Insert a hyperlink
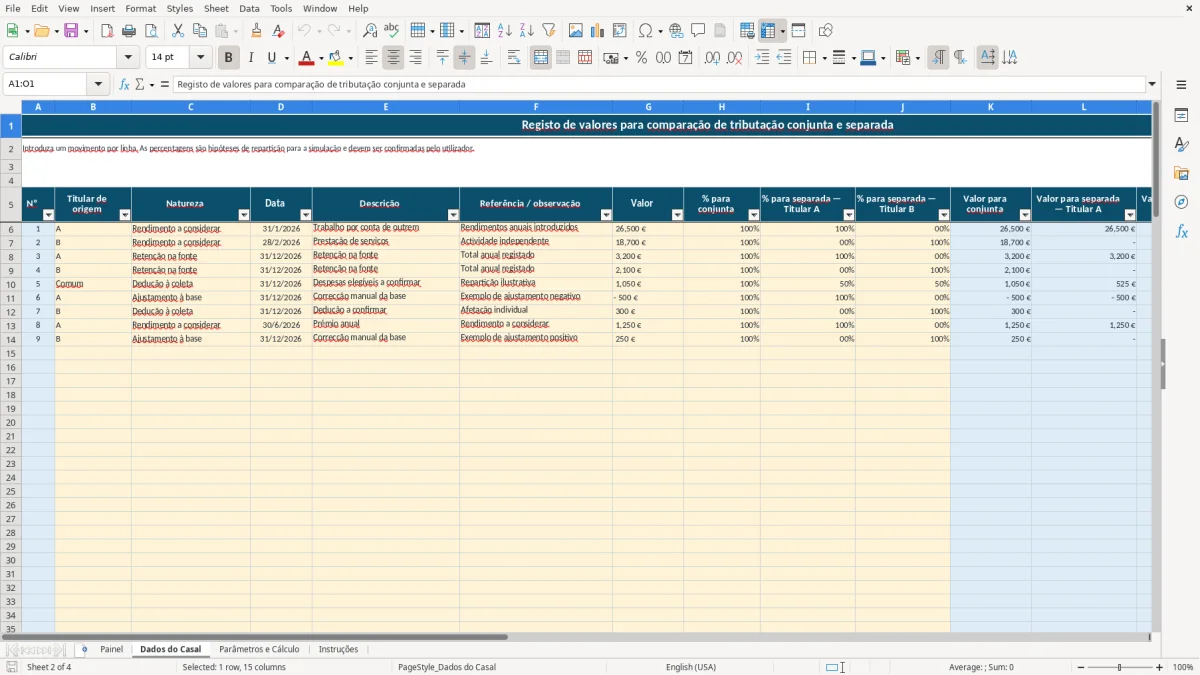The height and width of the screenshot is (675, 1200). [x=676, y=31]
